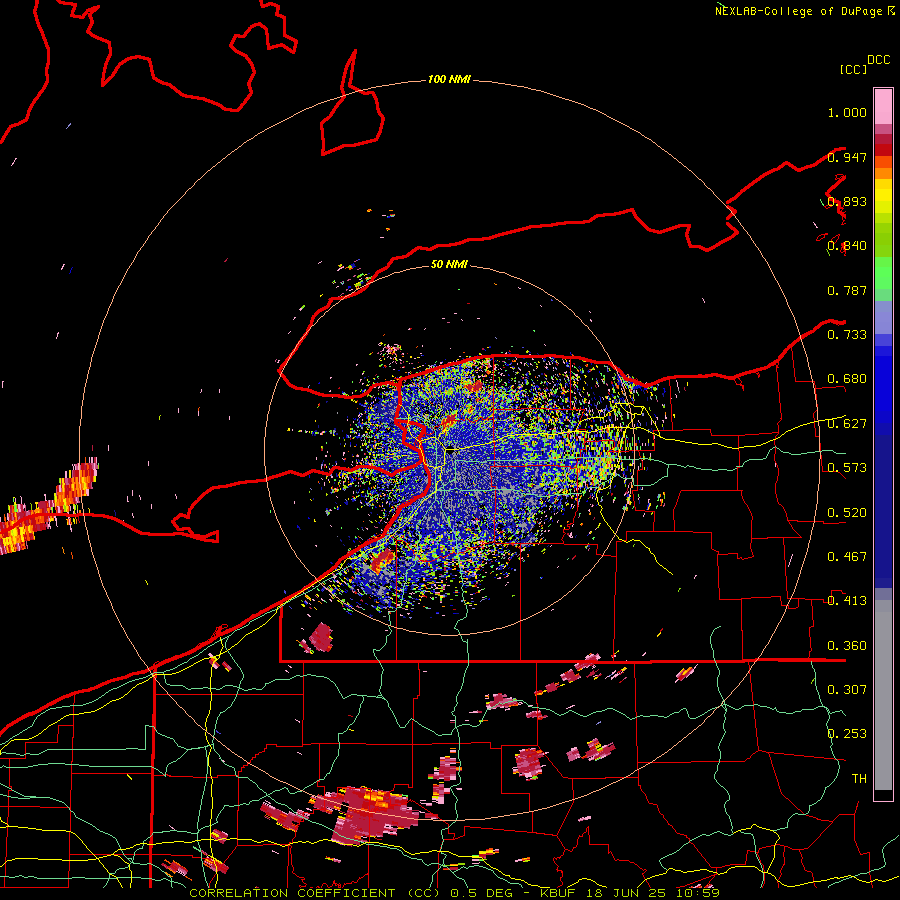Screen dimensions: 900x900
Task: Click the 0.5 DEG elevation text
Action: click(x=480, y=893)
